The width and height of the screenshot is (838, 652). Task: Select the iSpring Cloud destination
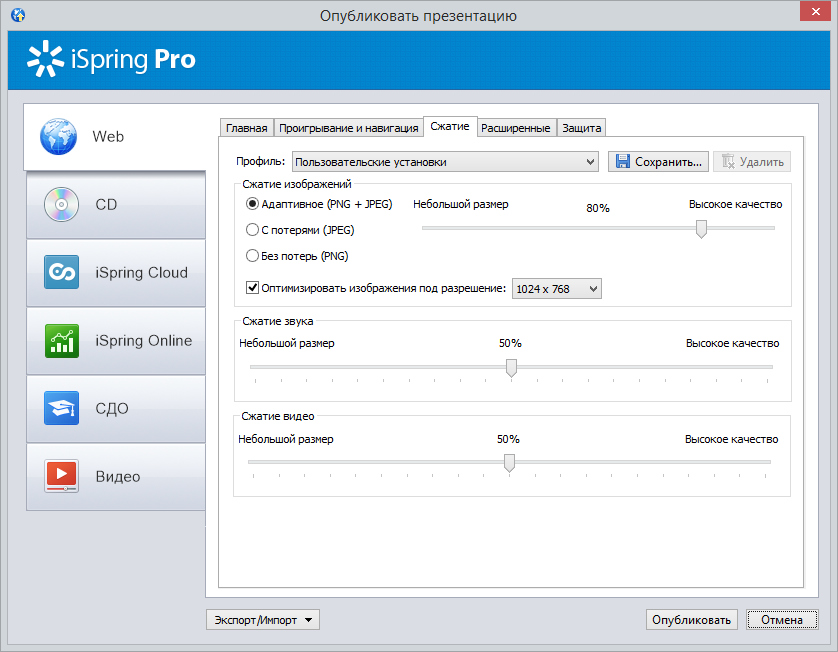116,273
